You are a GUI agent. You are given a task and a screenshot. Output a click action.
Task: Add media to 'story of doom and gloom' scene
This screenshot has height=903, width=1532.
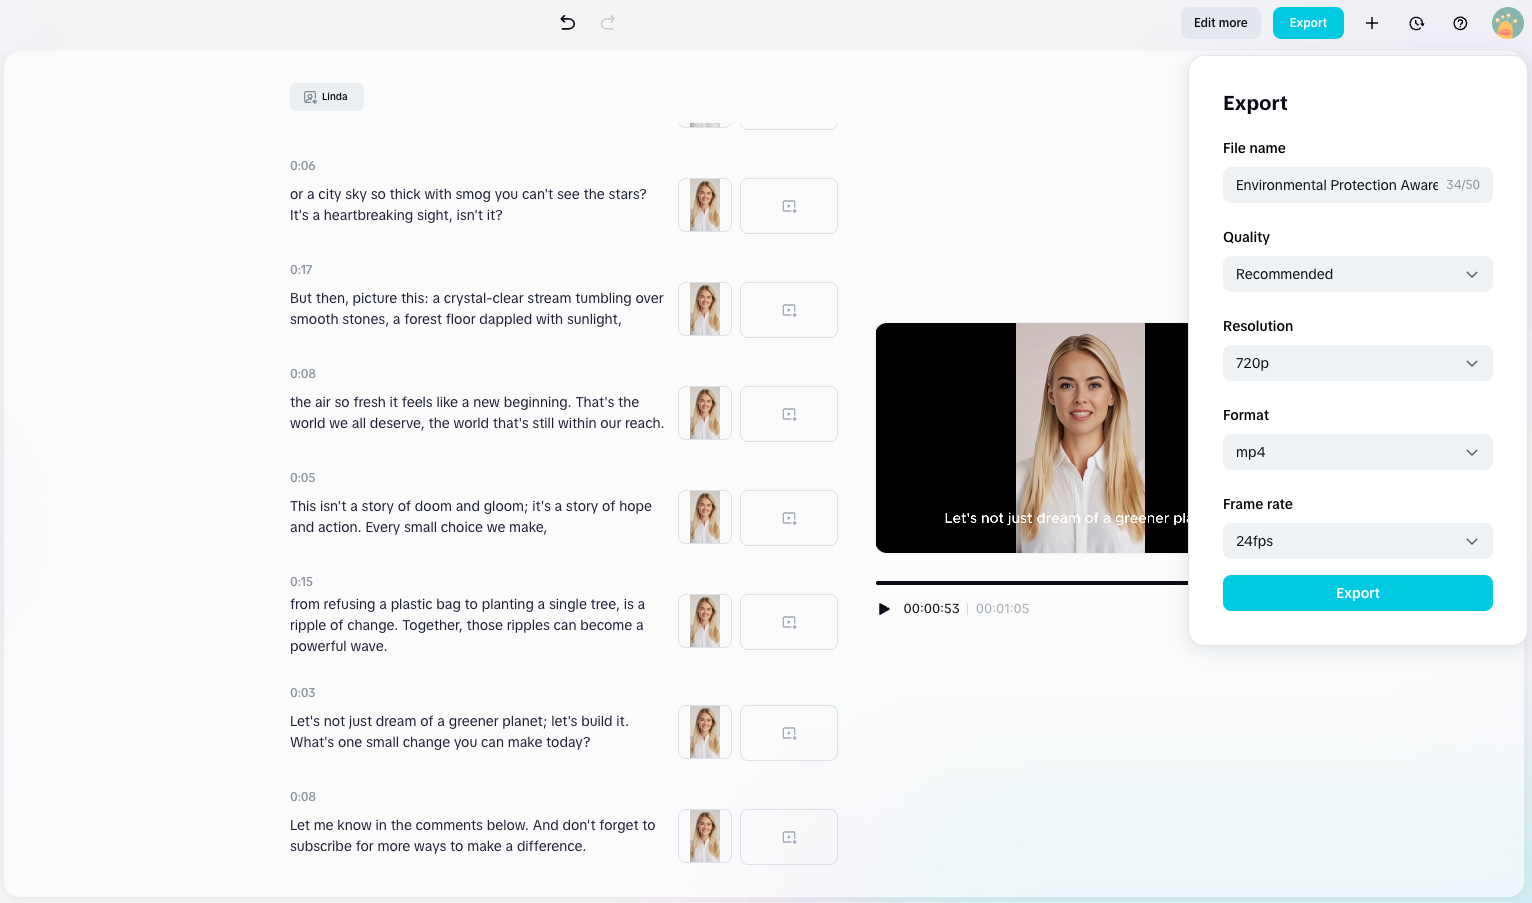coord(789,518)
